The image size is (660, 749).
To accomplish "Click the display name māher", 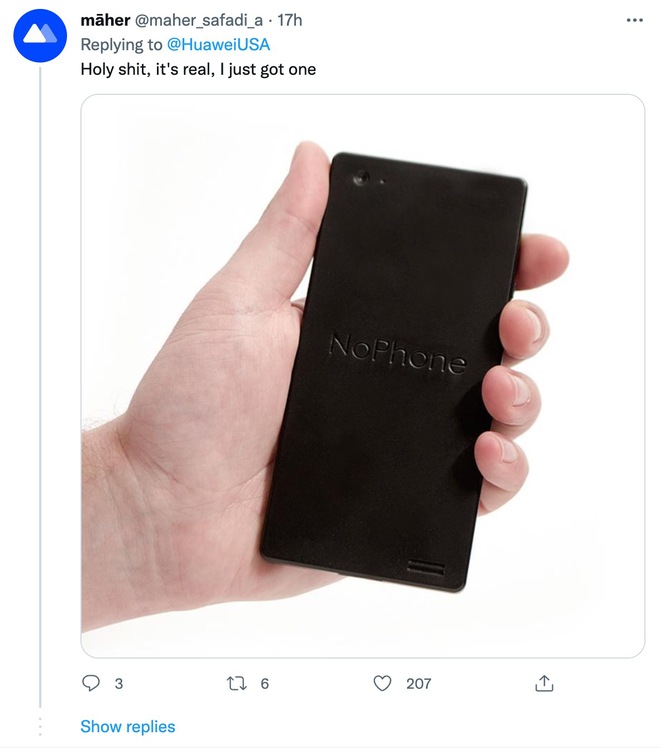I will (x=105, y=20).
